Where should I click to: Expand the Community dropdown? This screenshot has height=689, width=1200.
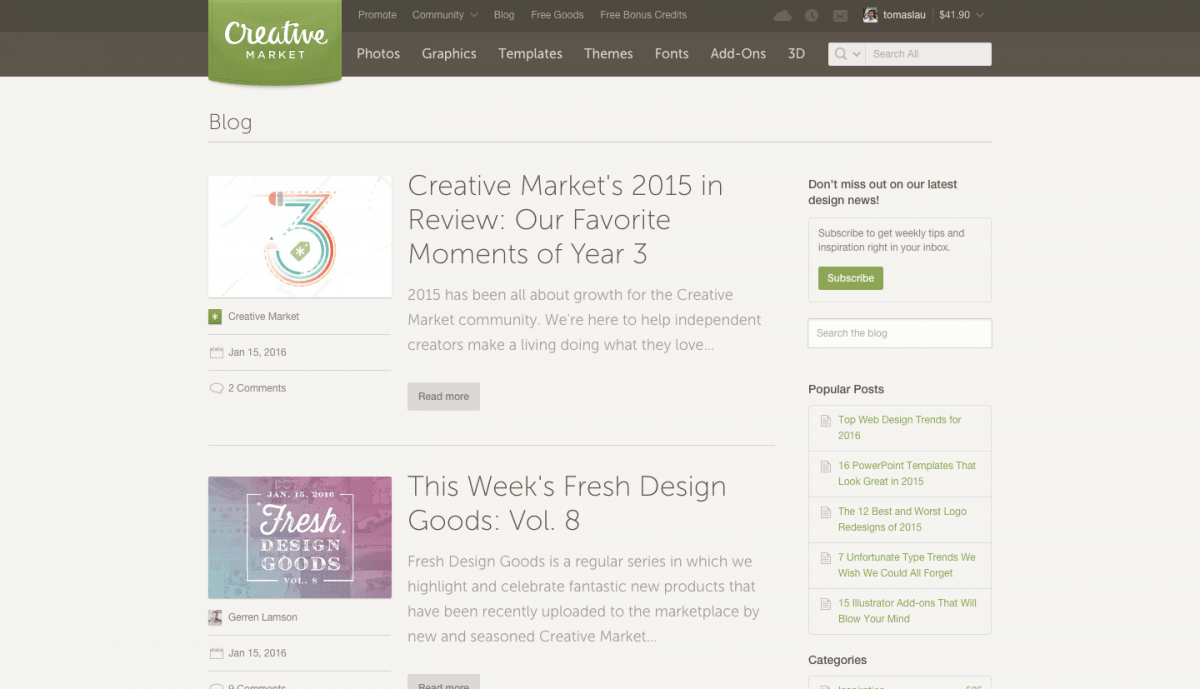tap(444, 14)
